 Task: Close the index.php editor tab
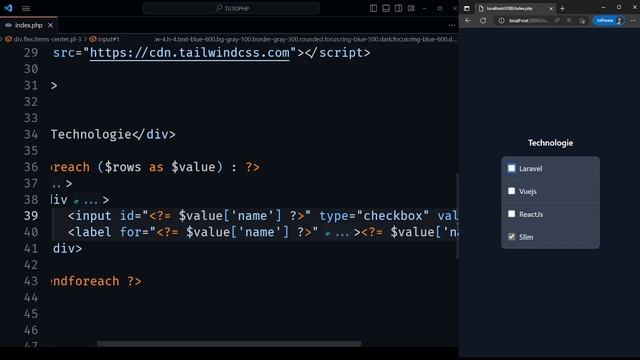pyautogui.click(x=50, y=25)
